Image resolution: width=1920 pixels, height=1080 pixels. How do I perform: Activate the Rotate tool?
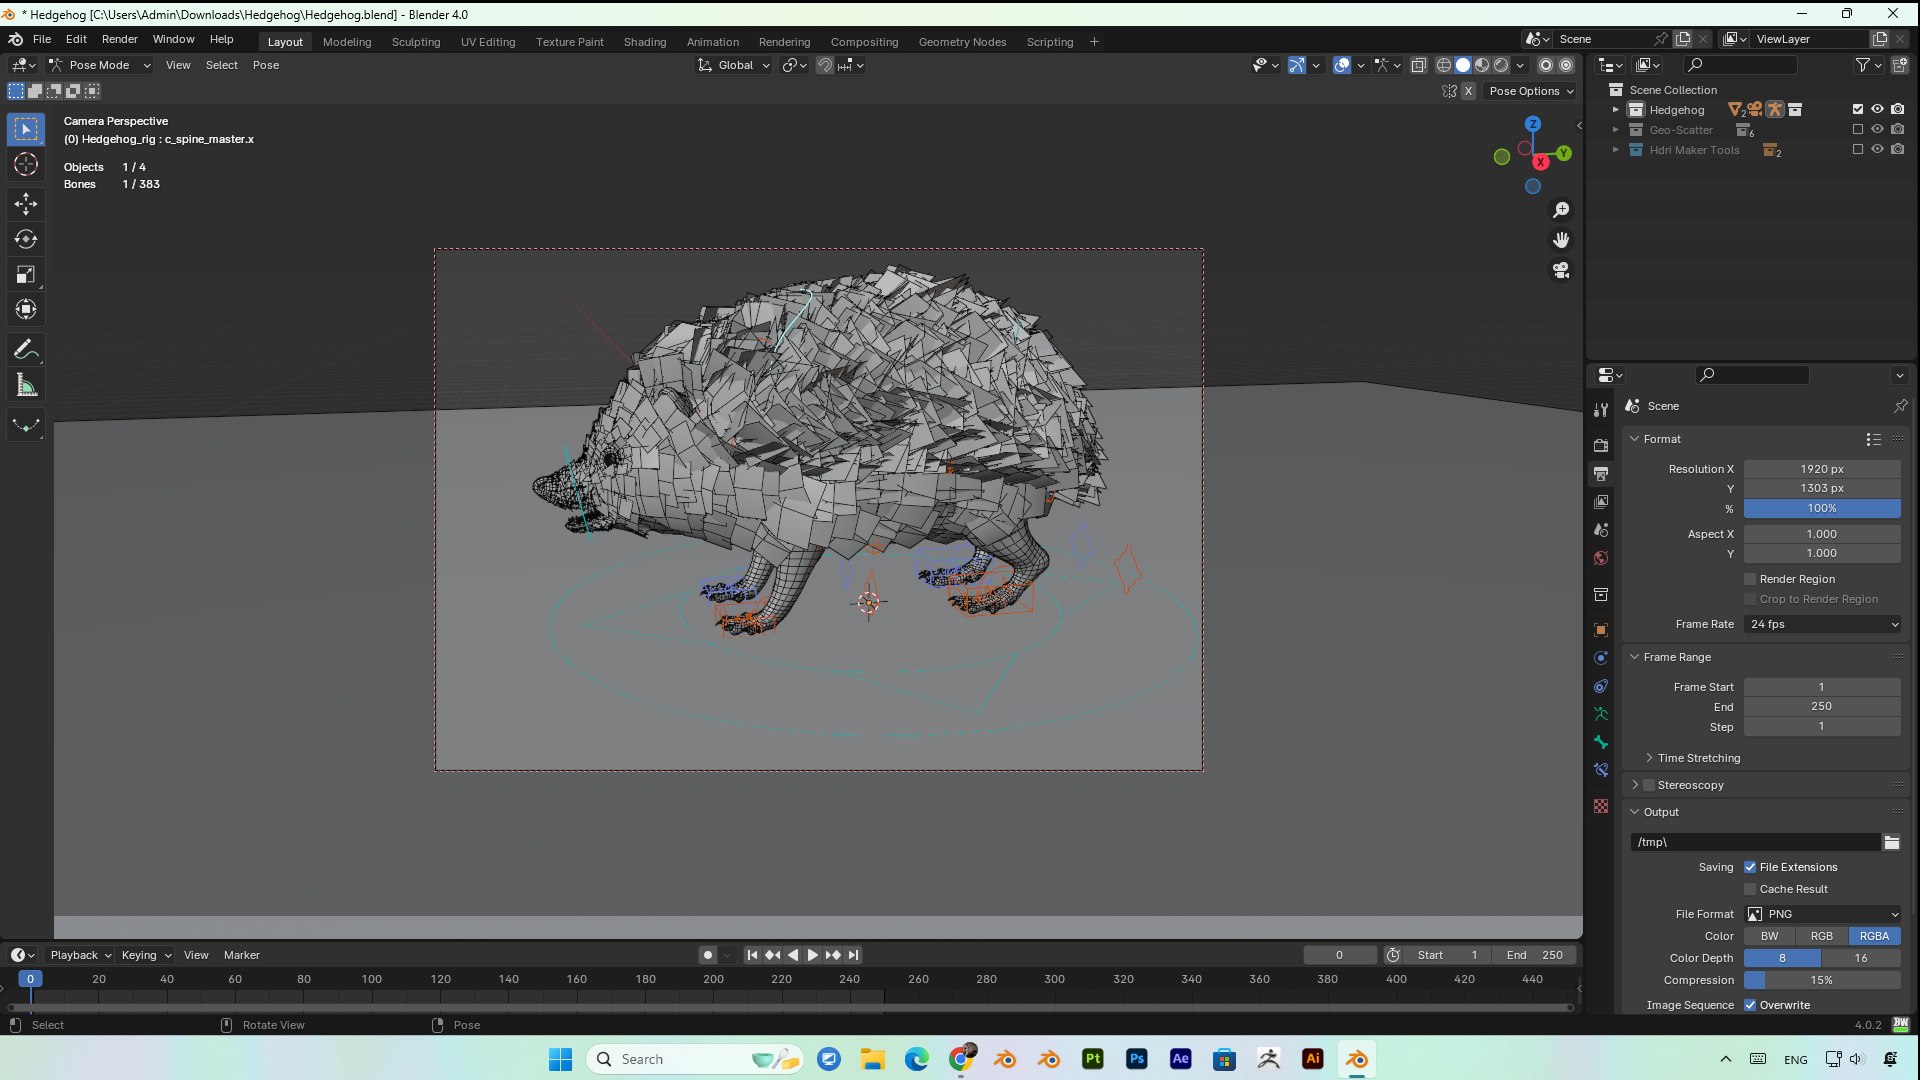26,239
